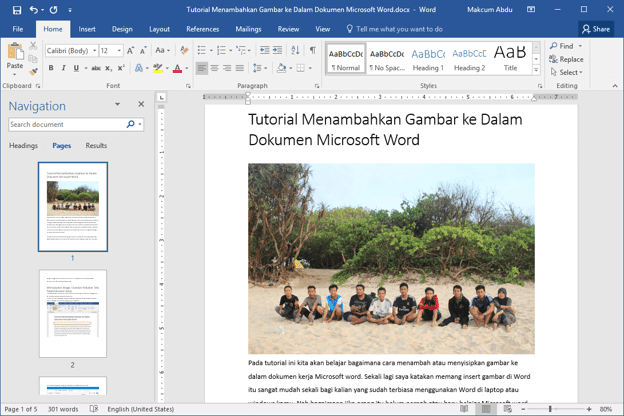This screenshot has width=624, height=416.
Task: Decrease font size with Shrink Font
Action: (x=143, y=51)
